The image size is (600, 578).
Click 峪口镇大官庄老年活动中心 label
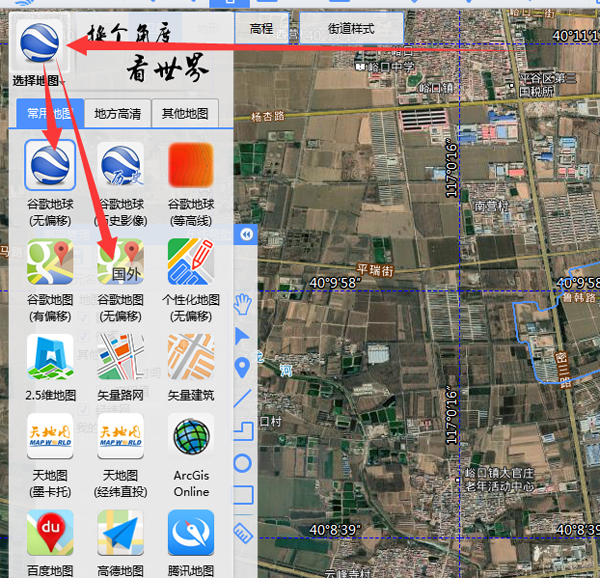click(x=499, y=480)
